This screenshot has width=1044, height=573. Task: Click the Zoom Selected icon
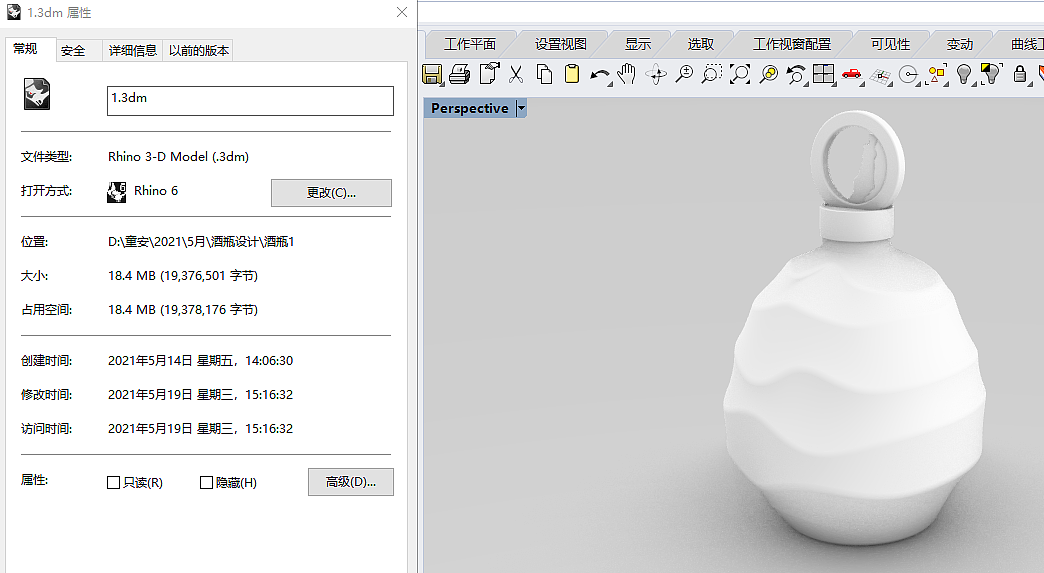point(768,74)
